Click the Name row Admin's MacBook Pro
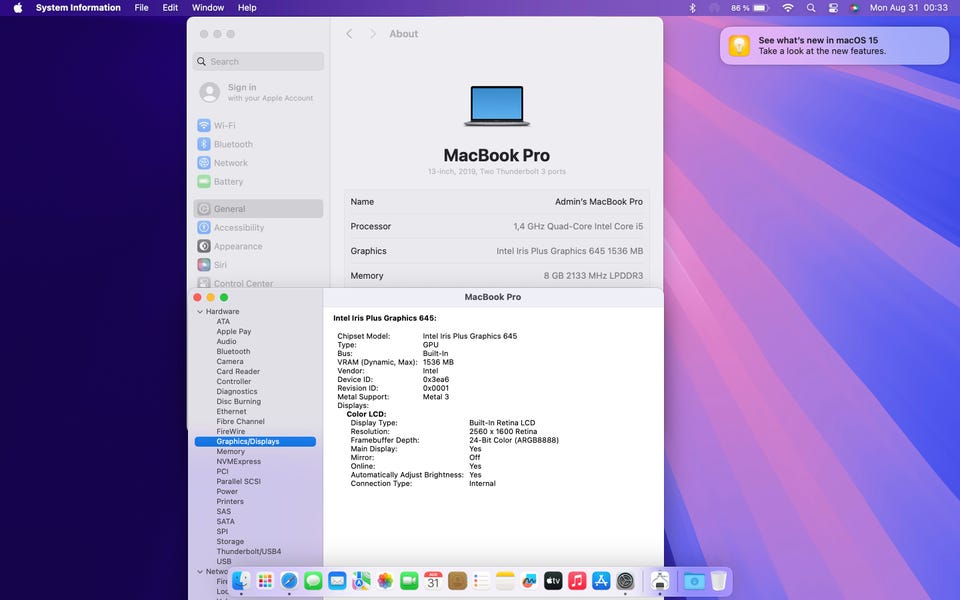Image resolution: width=960 pixels, height=600 pixels. (497, 201)
